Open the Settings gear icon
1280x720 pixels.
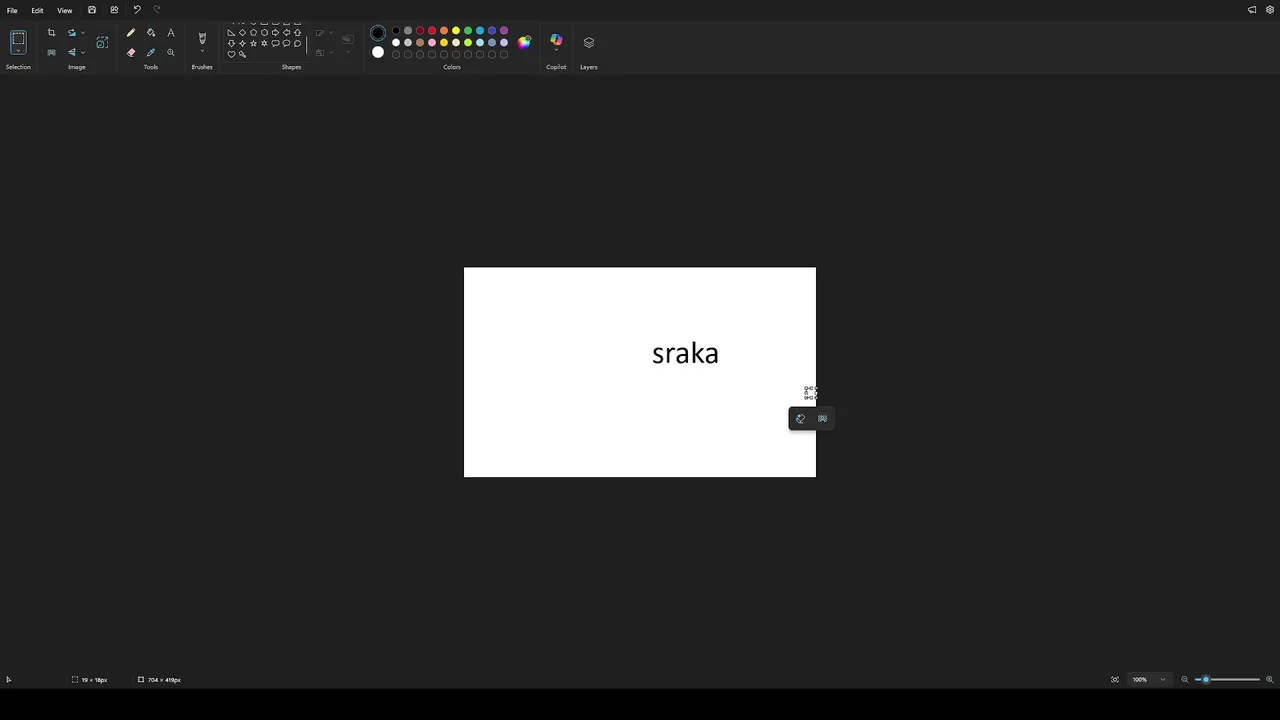(x=1270, y=10)
